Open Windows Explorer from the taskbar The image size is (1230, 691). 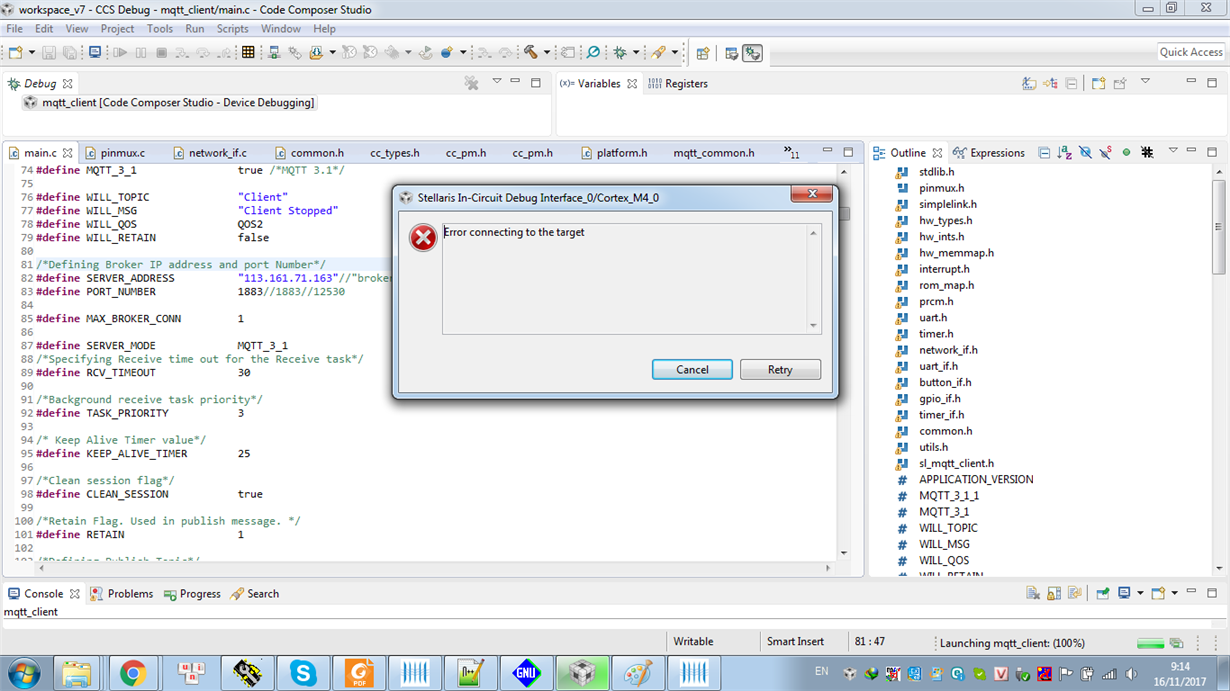click(76, 674)
